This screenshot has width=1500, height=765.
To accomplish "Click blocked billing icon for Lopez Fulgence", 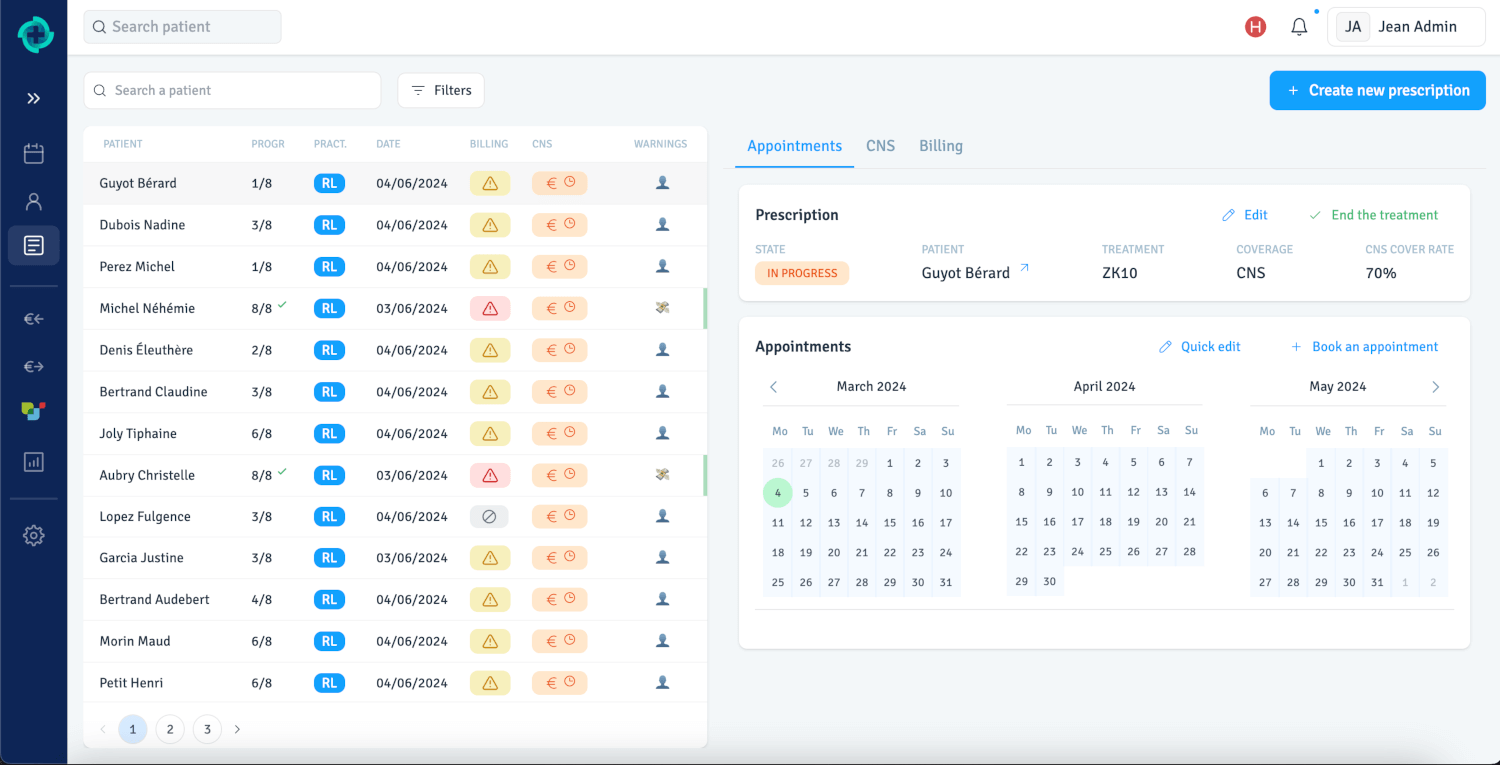I will 489,517.
